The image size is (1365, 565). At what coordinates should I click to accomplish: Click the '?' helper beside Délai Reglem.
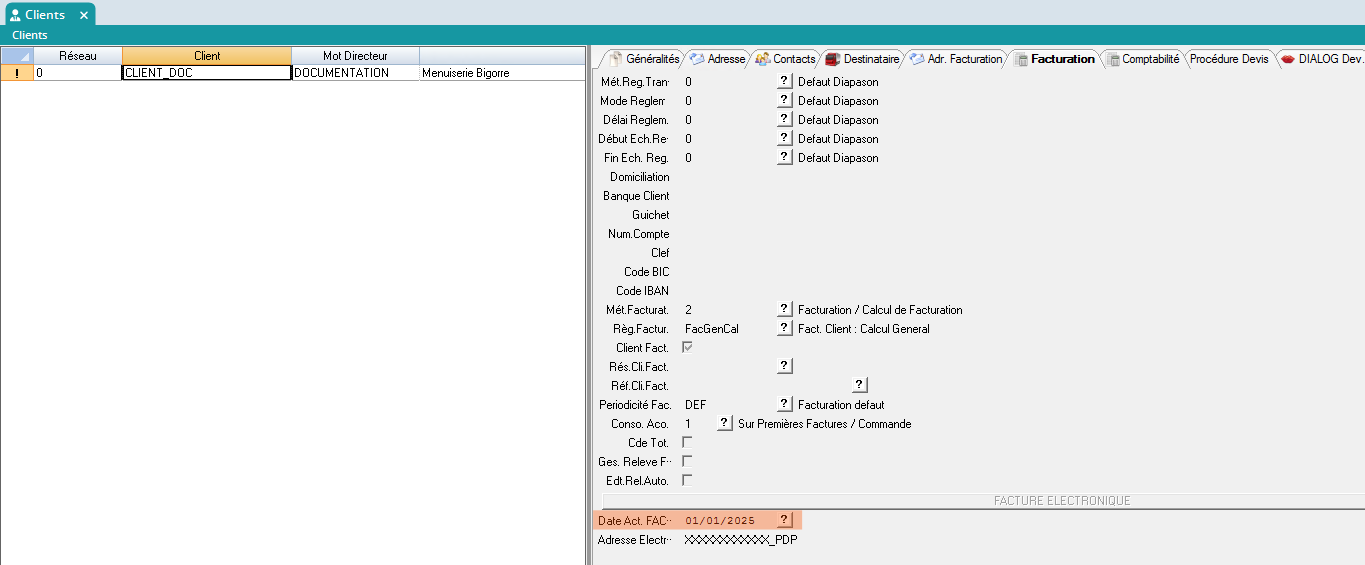tap(785, 120)
